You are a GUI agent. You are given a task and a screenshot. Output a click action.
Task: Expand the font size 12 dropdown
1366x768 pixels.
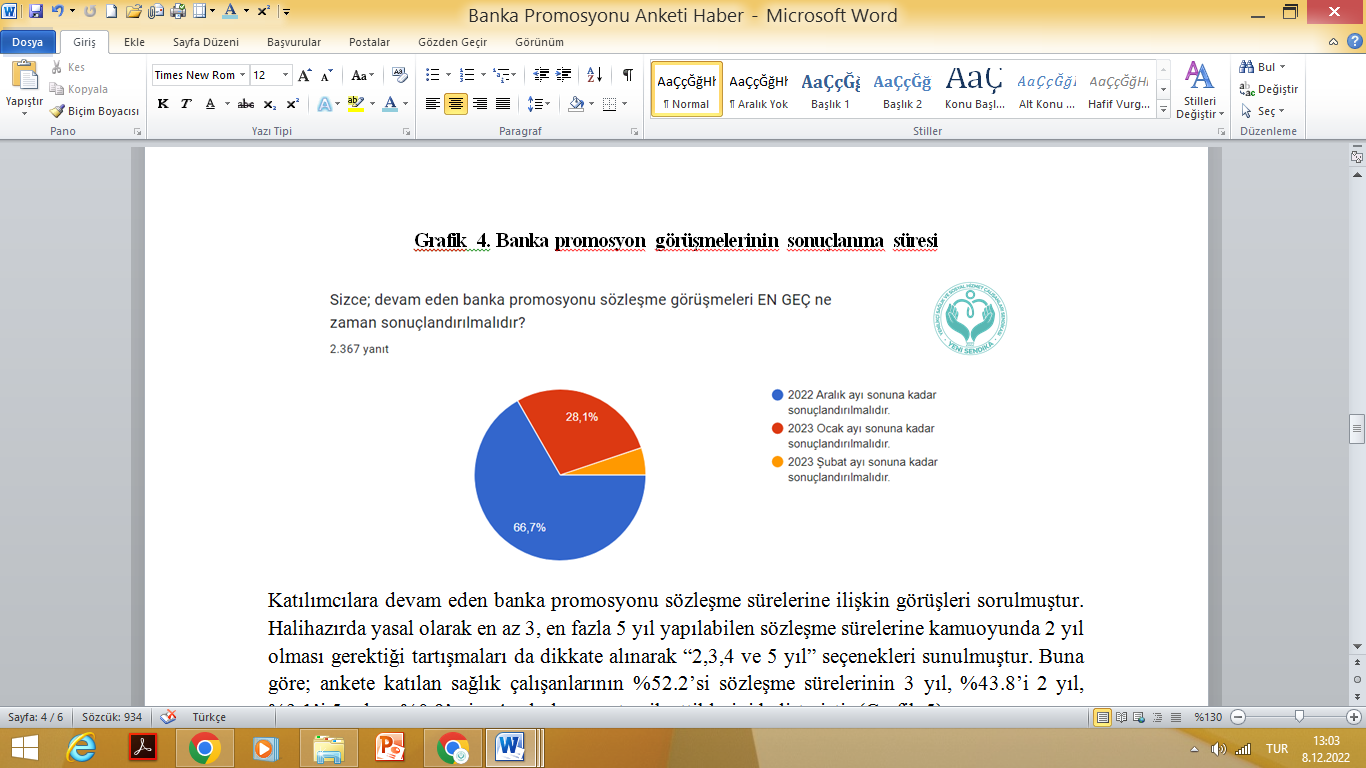tap(286, 75)
